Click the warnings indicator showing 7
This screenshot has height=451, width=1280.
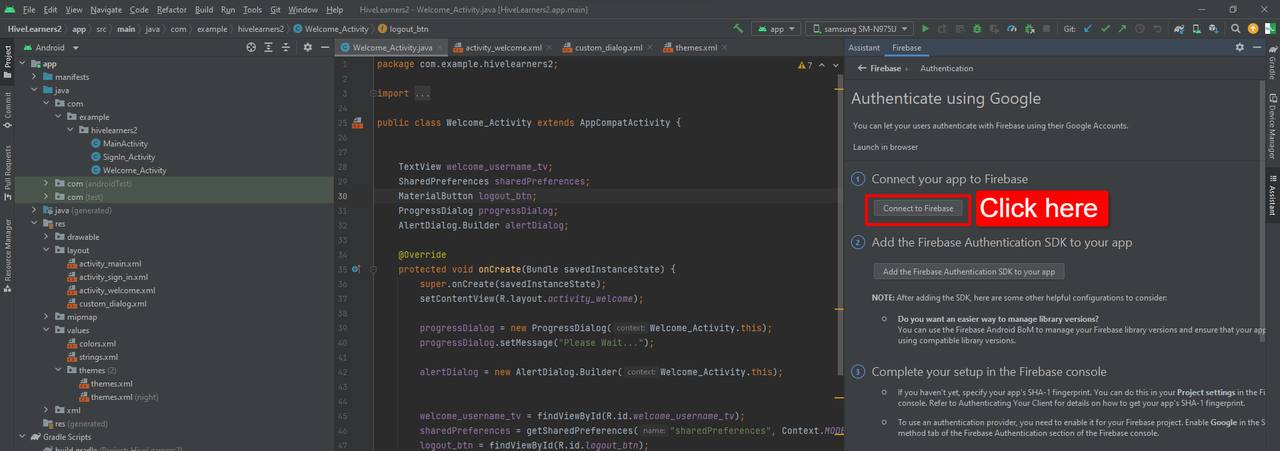point(805,65)
